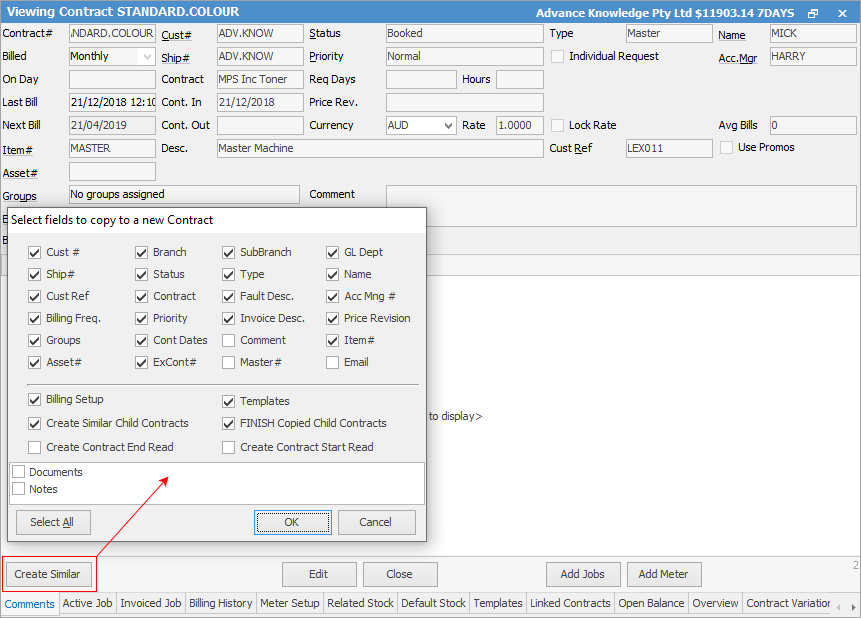This screenshot has width=861, height=618.
Task: Tick the Documents checkbox
Action: (19, 472)
